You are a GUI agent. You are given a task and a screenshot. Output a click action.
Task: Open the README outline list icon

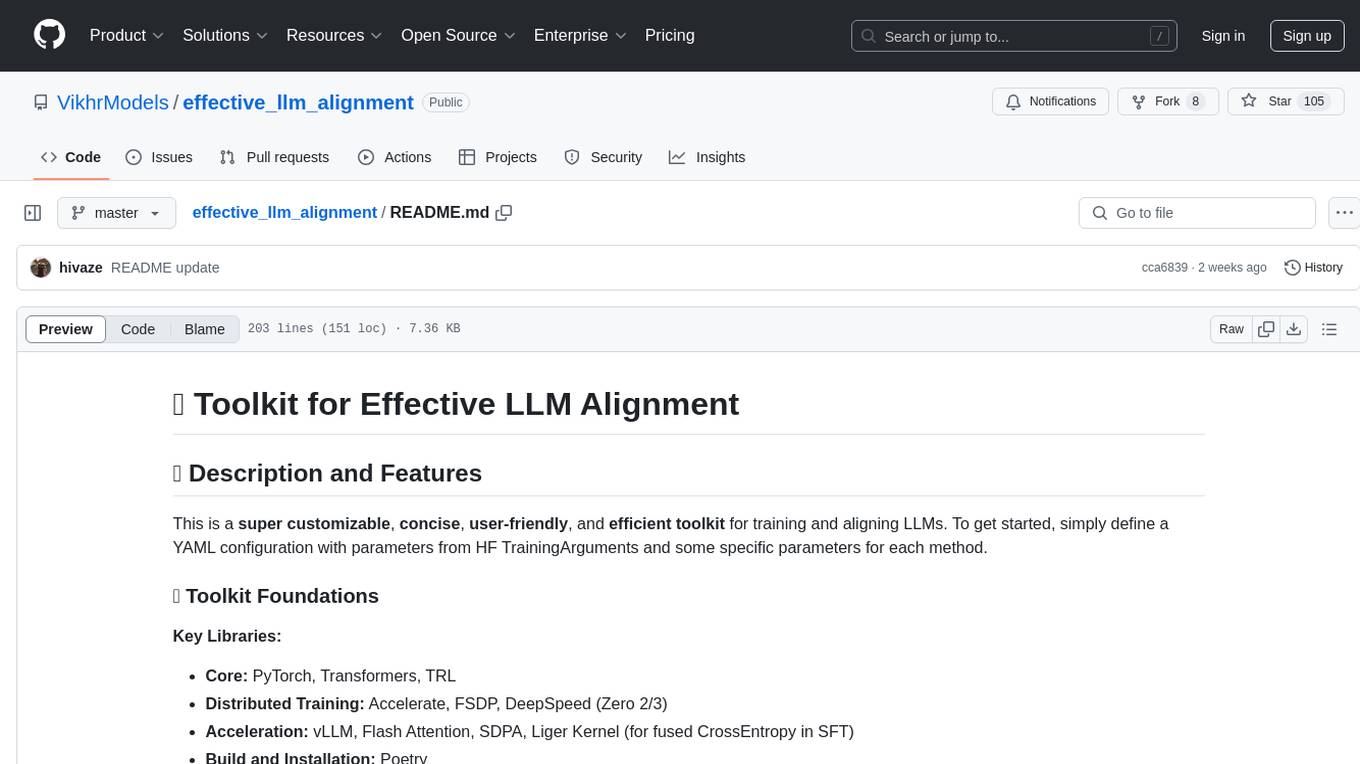tap(1329, 329)
